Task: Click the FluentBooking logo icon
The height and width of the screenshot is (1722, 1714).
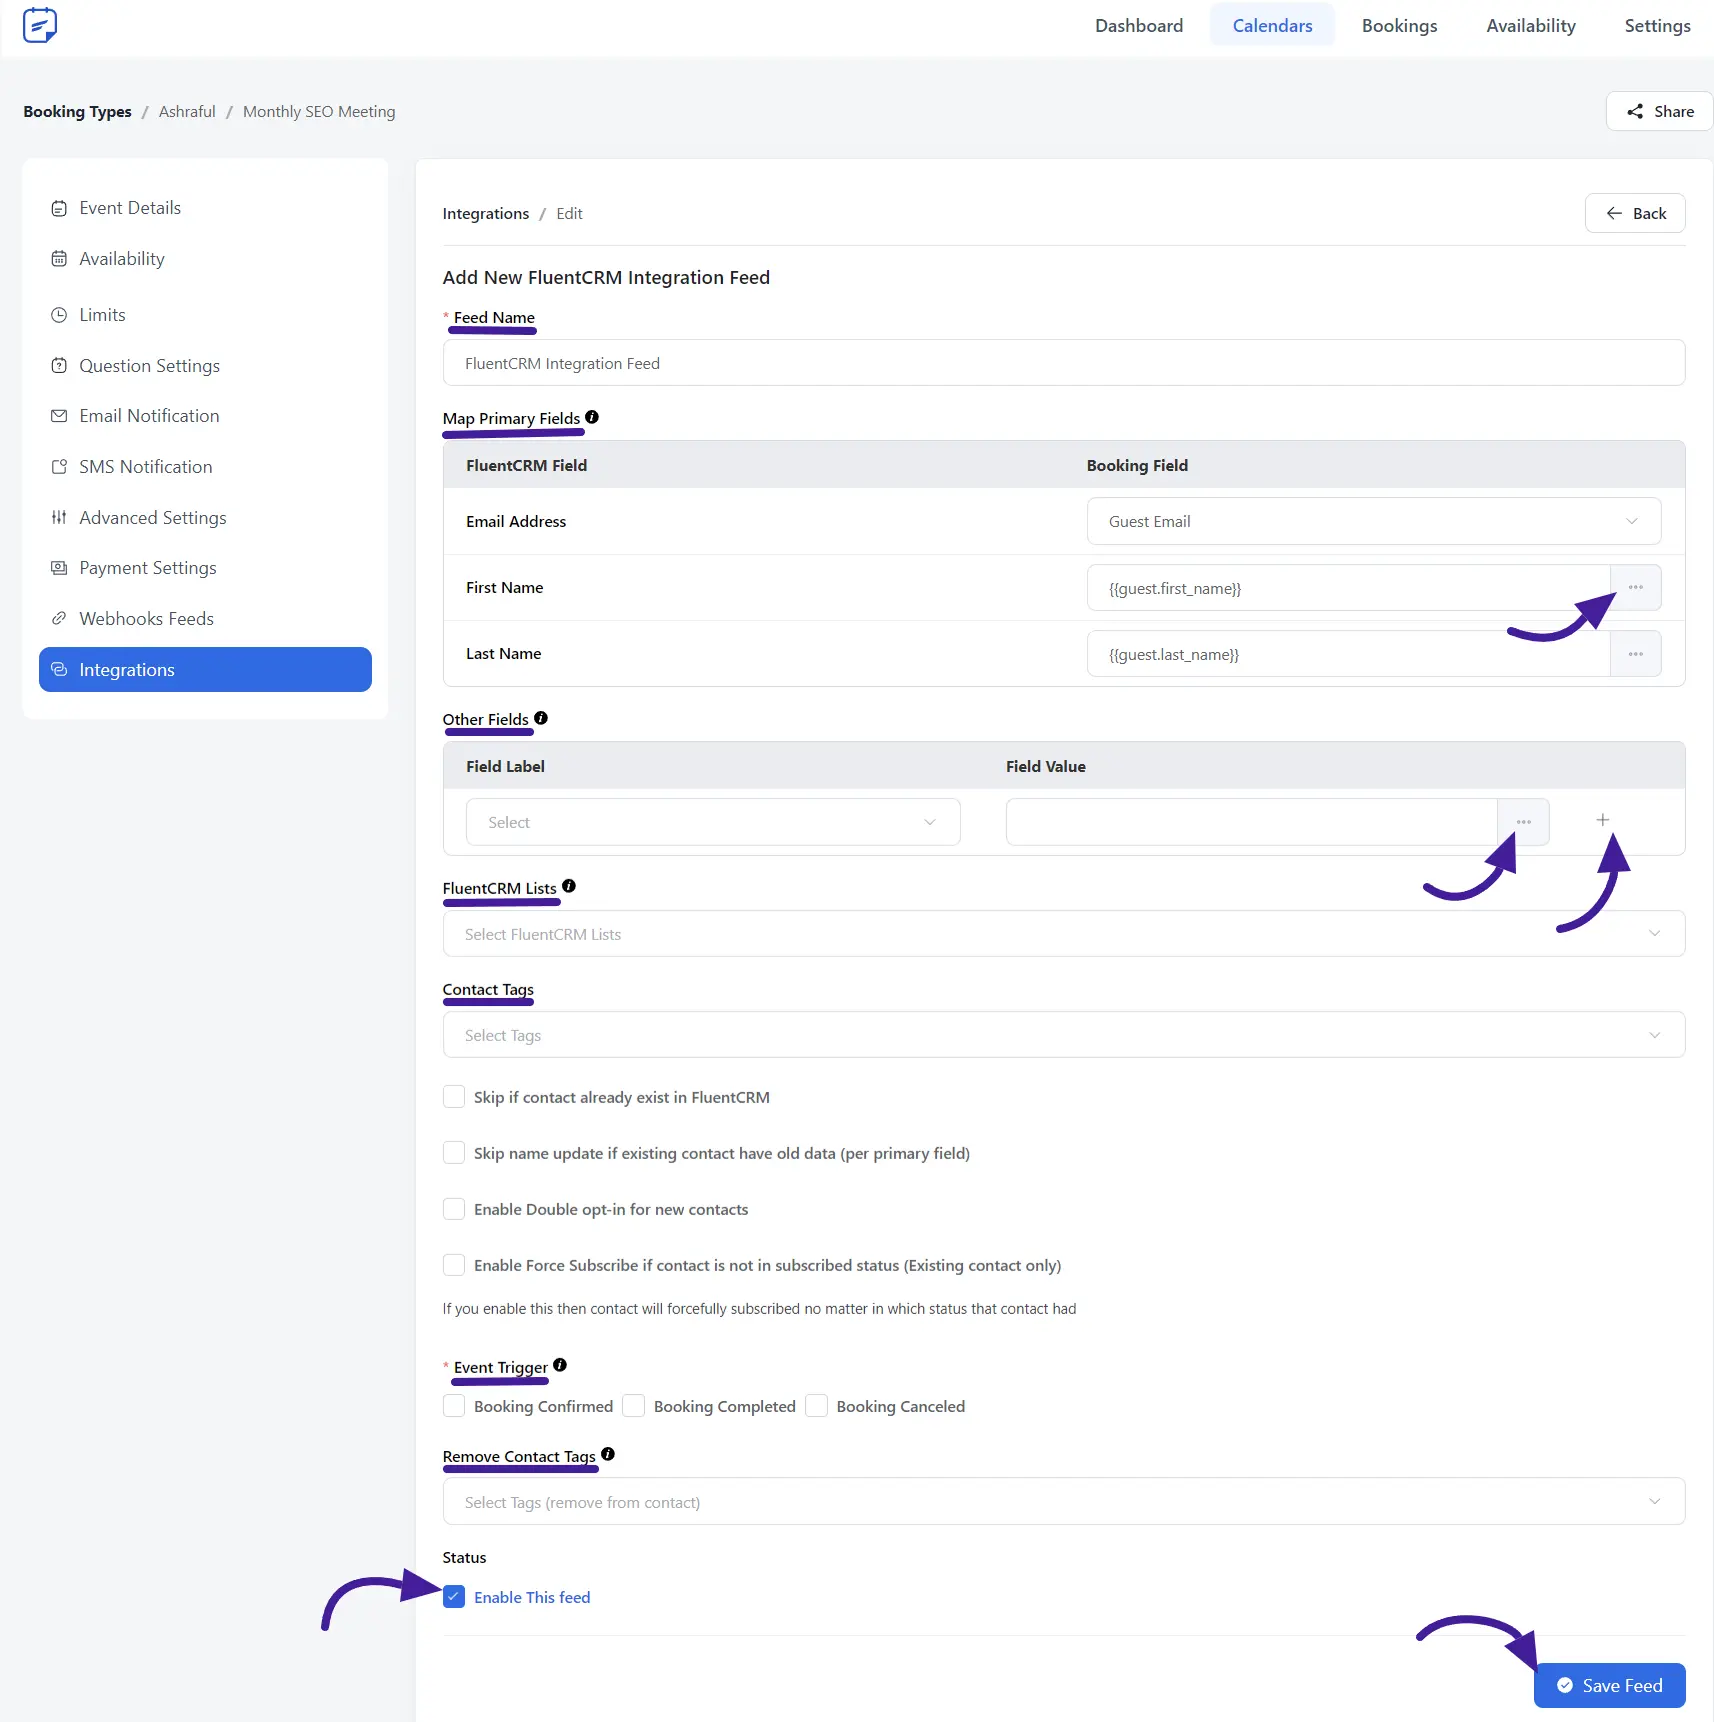Action: point(40,25)
